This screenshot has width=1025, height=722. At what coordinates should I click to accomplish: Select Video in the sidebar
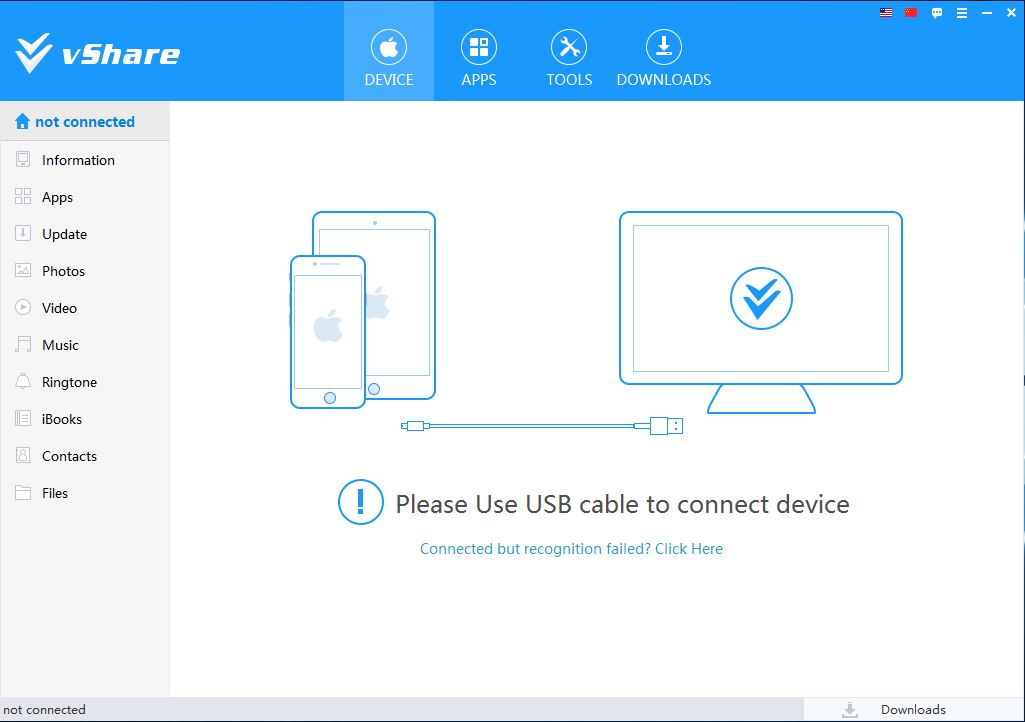[x=85, y=308]
